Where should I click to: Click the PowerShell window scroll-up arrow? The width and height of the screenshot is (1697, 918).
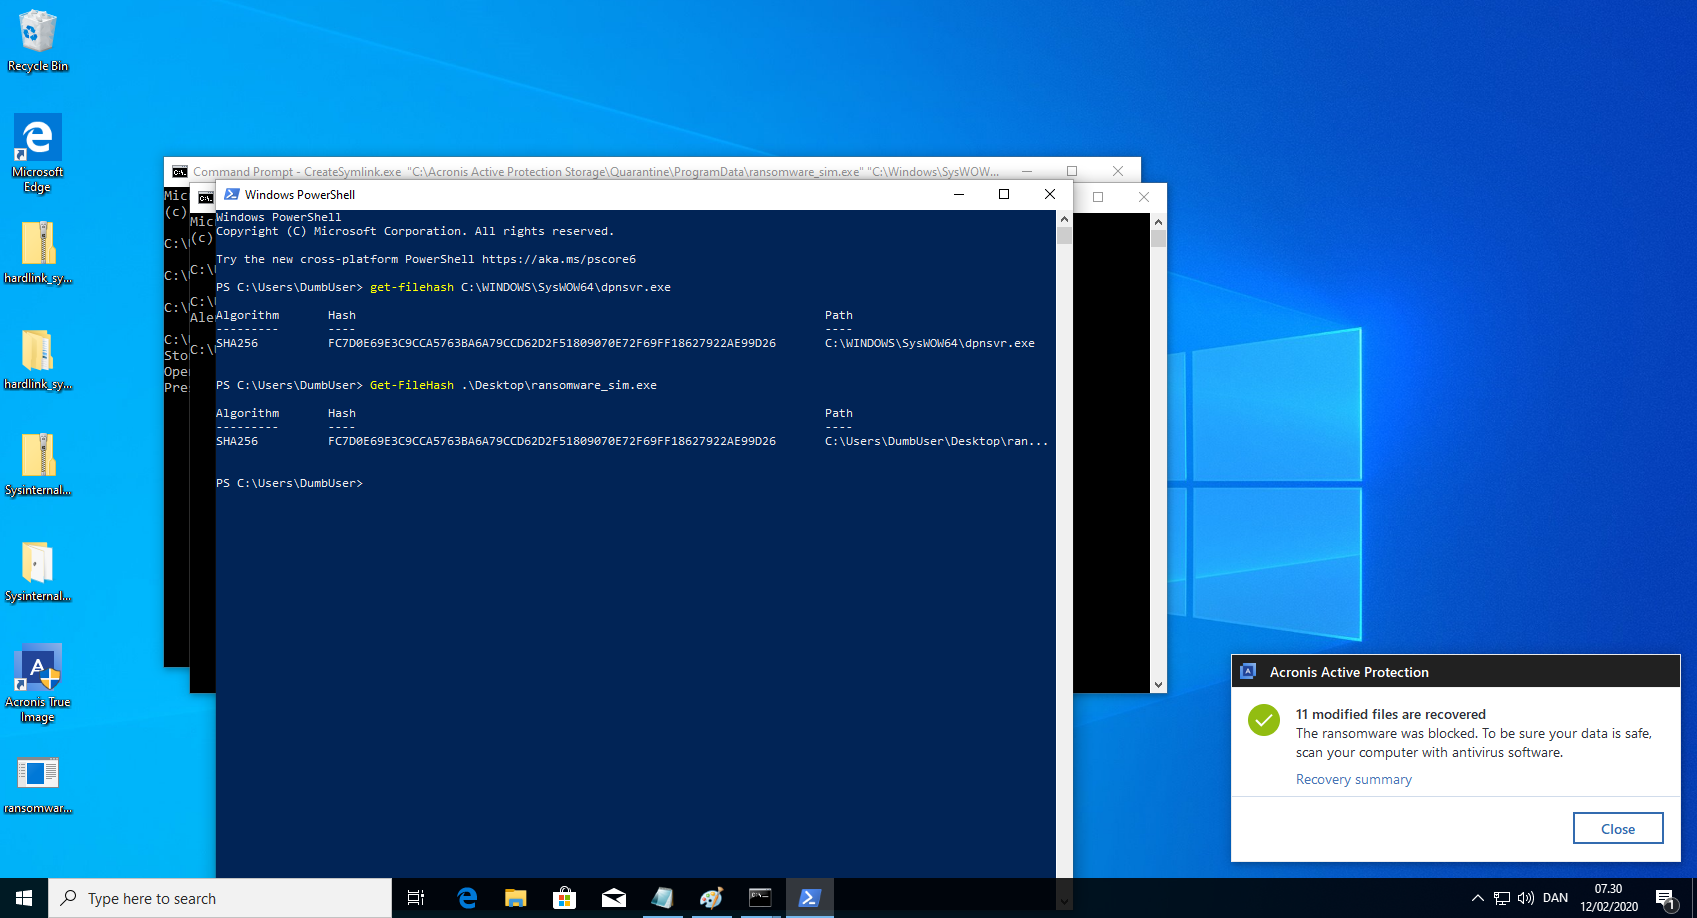click(x=1064, y=219)
